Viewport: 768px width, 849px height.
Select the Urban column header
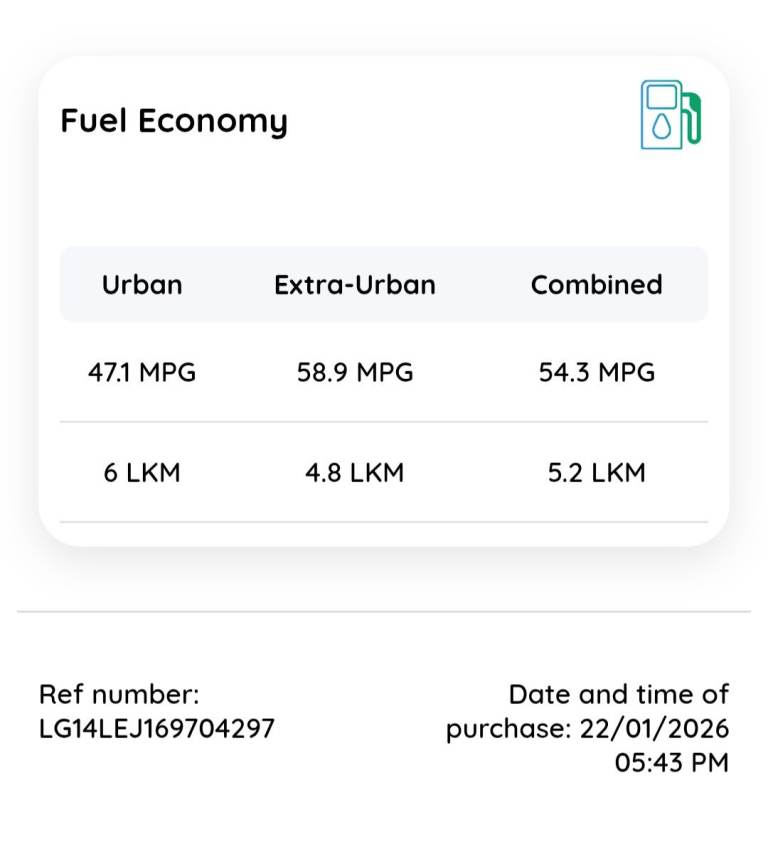click(x=142, y=285)
